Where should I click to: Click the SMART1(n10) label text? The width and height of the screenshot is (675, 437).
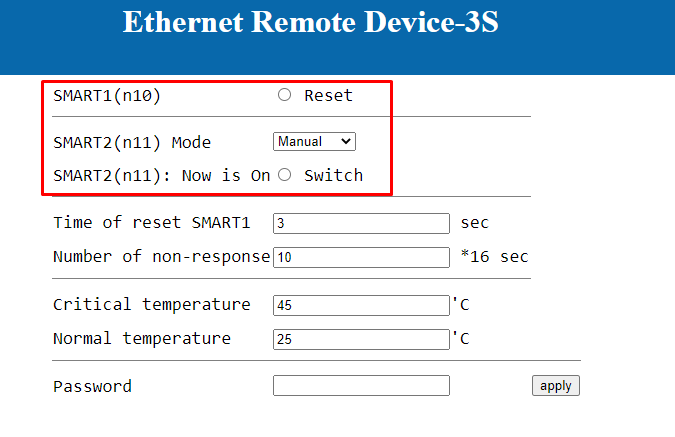point(107,96)
